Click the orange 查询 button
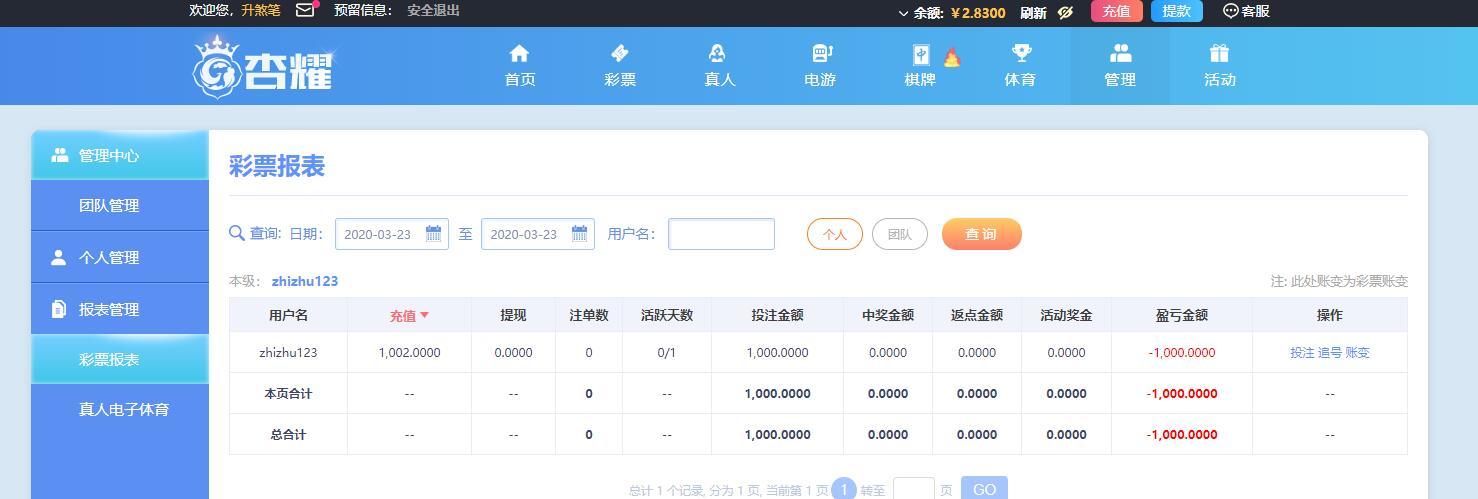Viewport: 1478px width, 499px height. (981, 234)
